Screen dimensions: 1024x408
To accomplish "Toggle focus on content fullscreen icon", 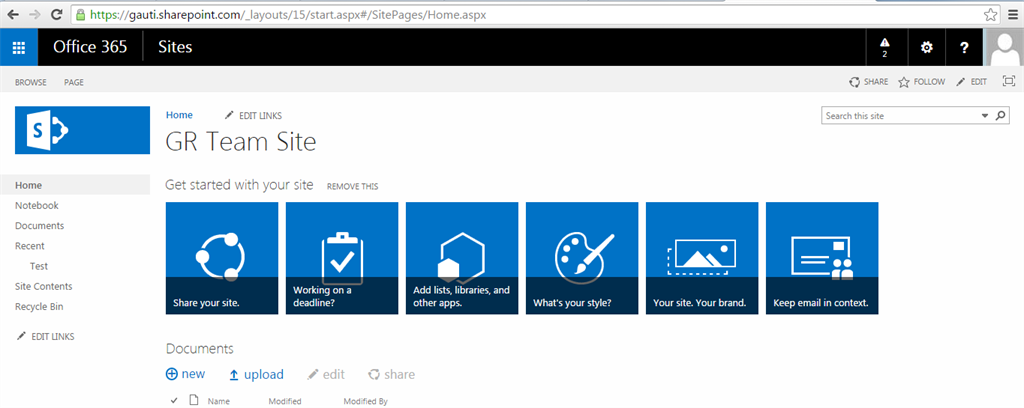I will pos(1008,82).
